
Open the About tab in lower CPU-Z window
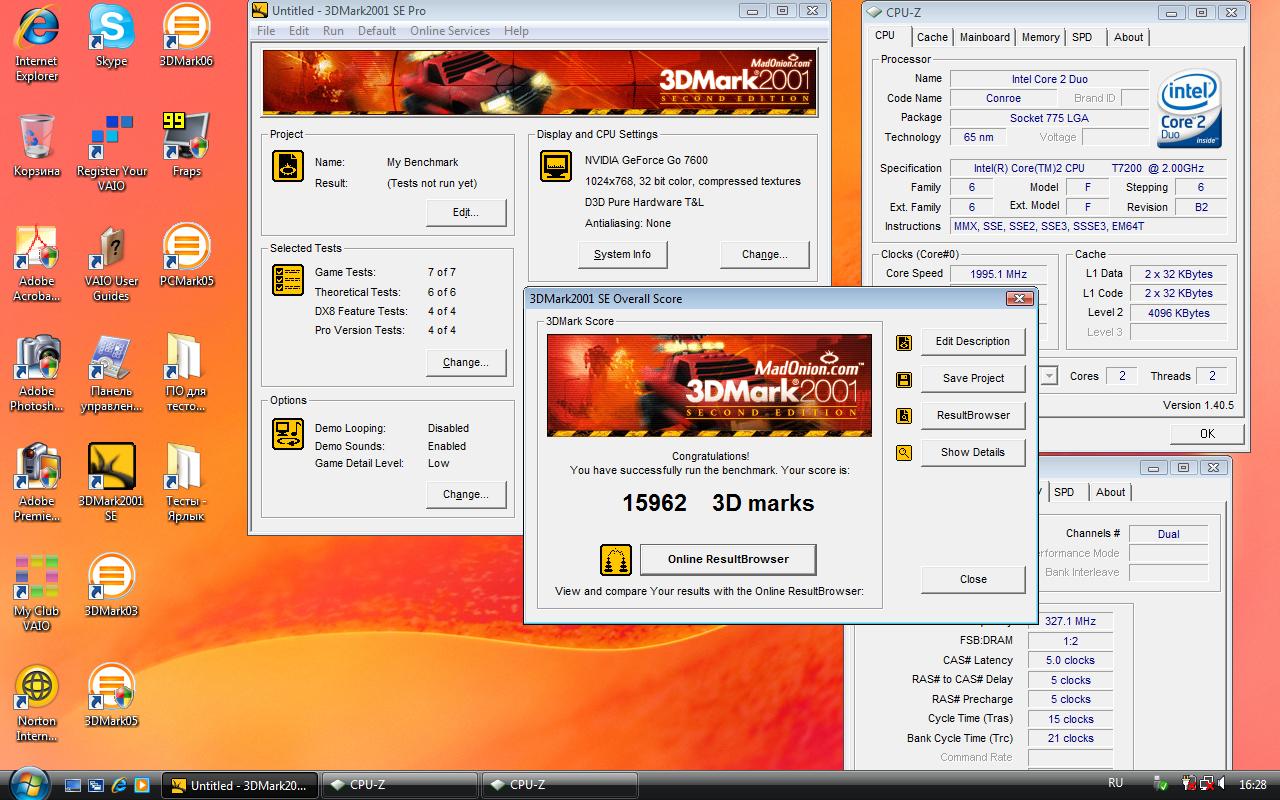coord(1110,492)
